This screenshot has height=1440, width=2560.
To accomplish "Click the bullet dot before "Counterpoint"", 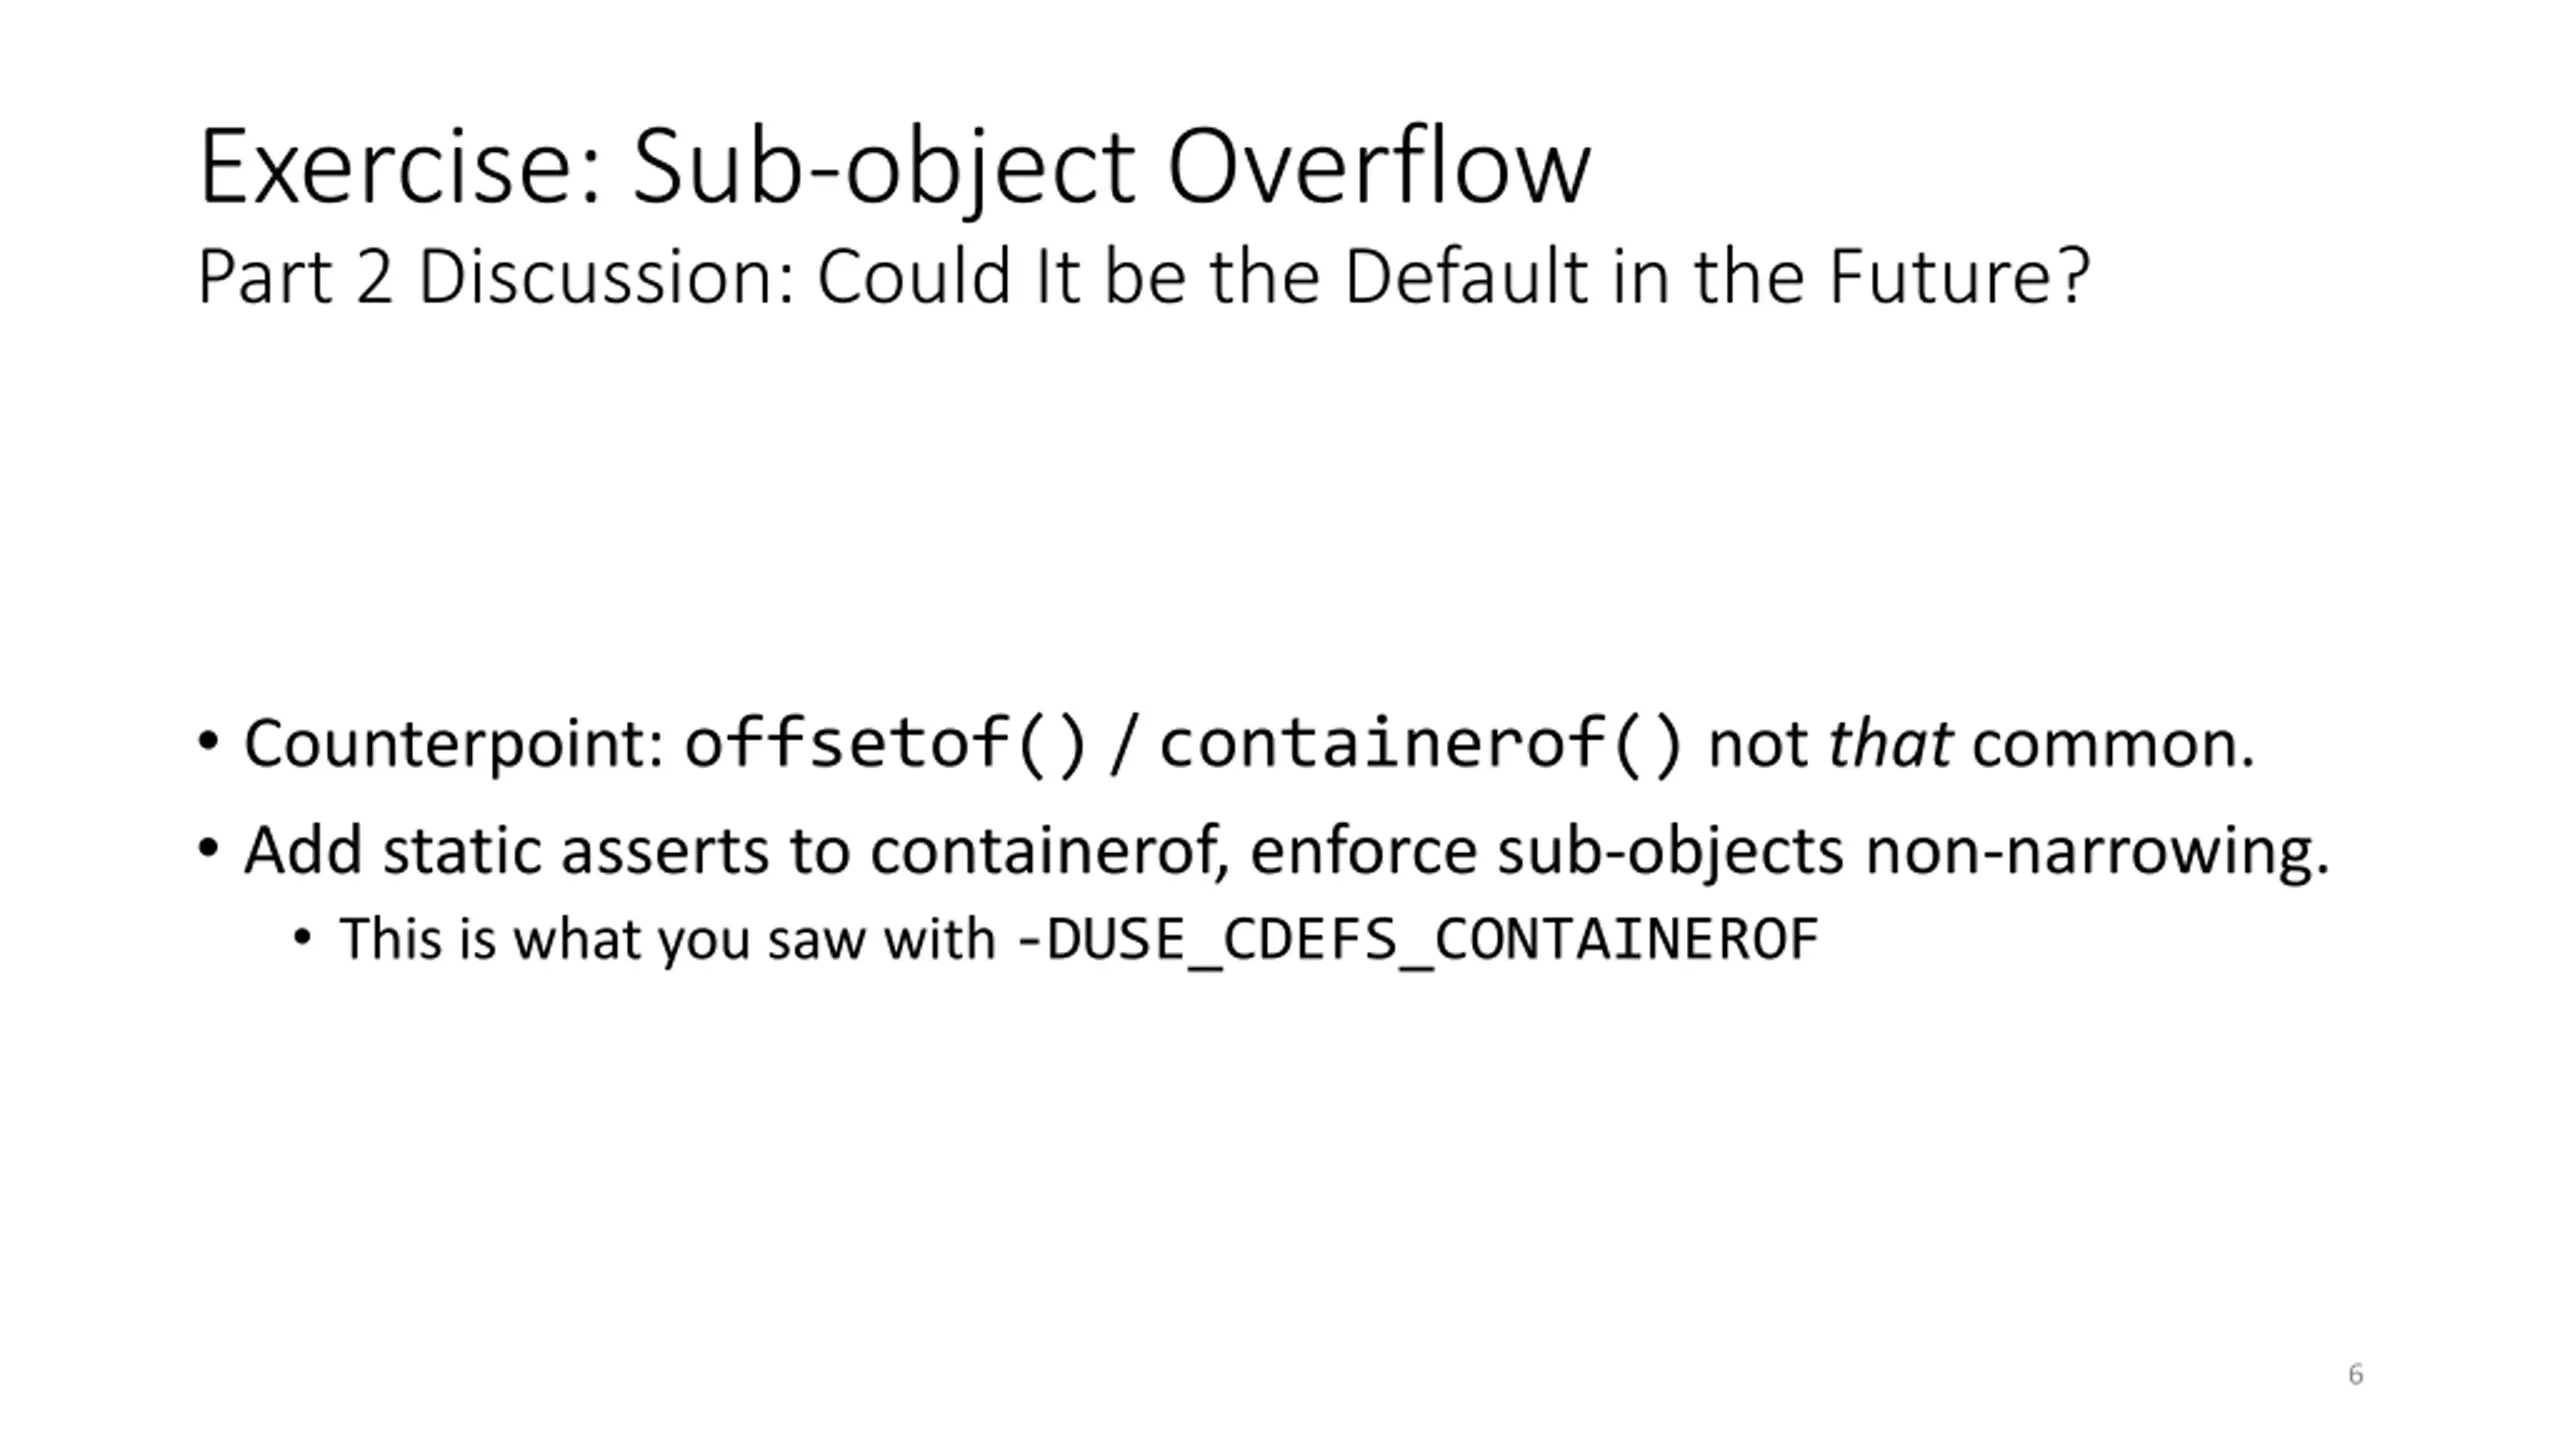I will (208, 744).
